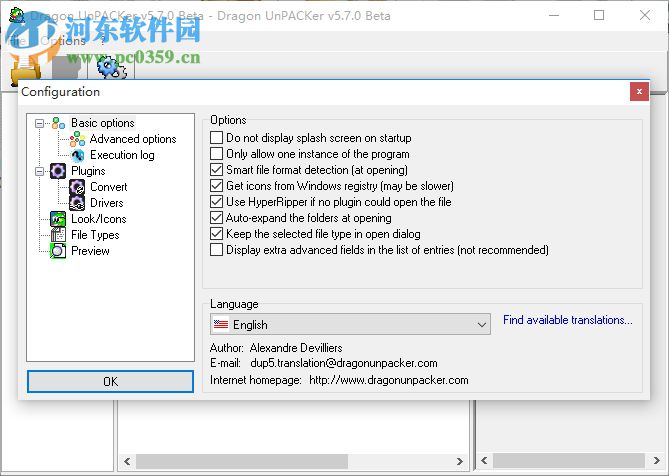Click the Drivers plugin icon
Viewport: 669px width, 476px height.
(x=77, y=203)
